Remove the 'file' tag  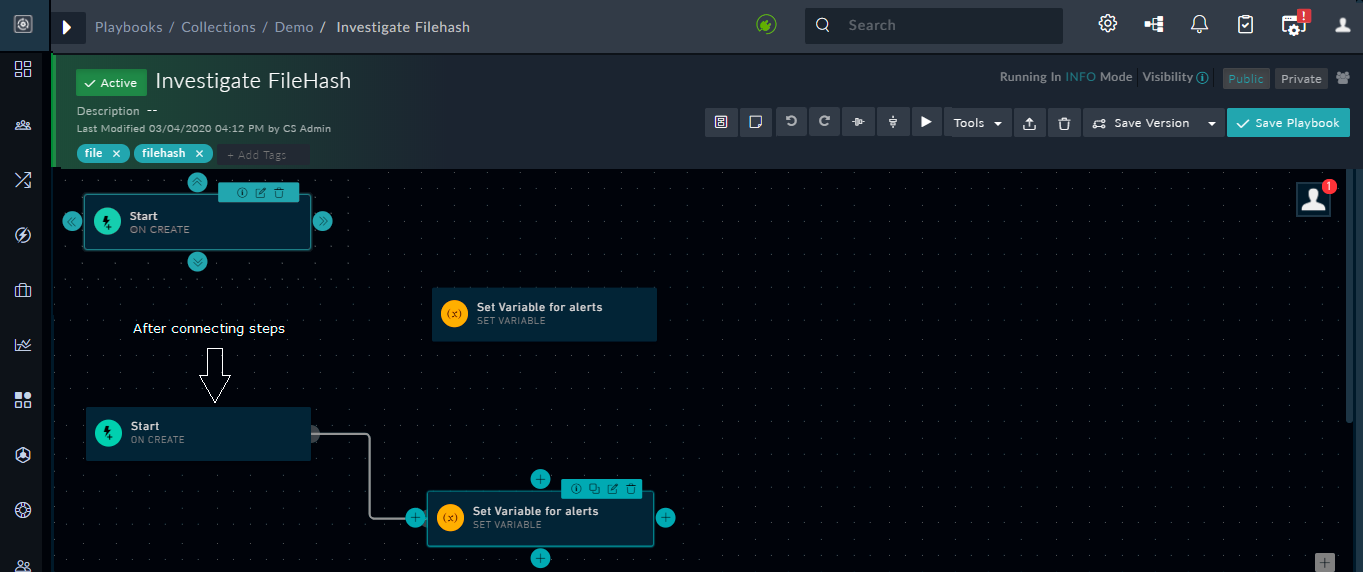(x=116, y=153)
